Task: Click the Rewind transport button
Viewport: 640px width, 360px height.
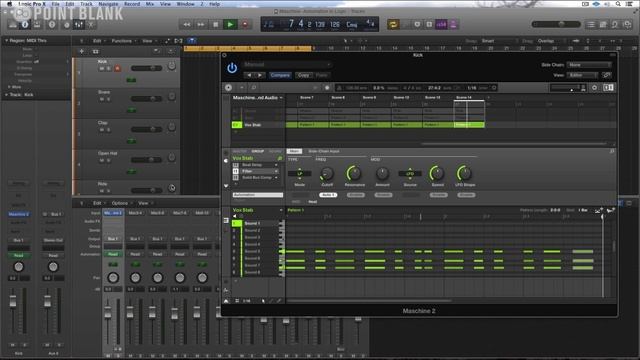Action: pyautogui.click(x=187, y=24)
